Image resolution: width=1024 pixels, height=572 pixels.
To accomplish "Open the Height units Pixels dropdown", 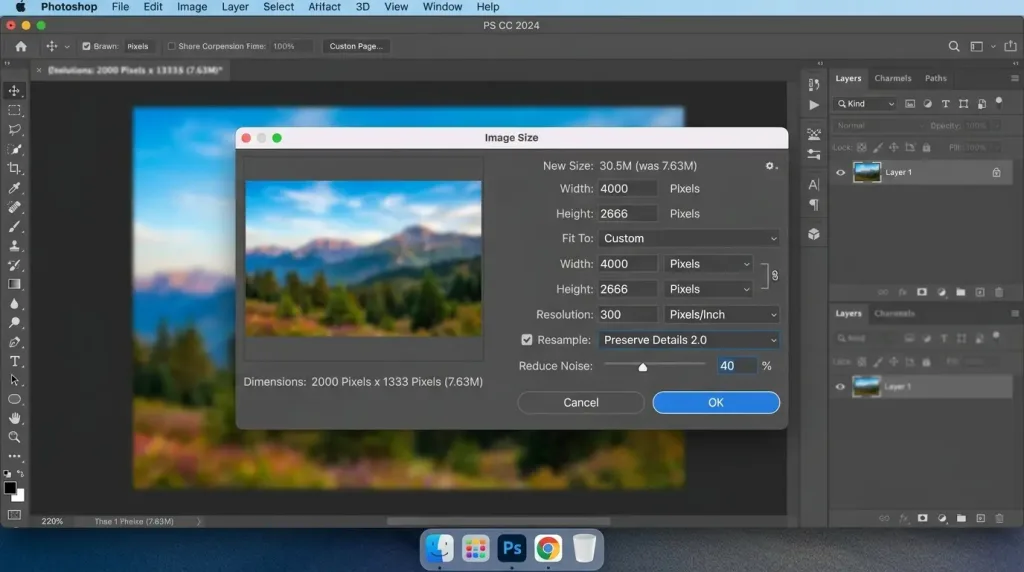I will (709, 289).
